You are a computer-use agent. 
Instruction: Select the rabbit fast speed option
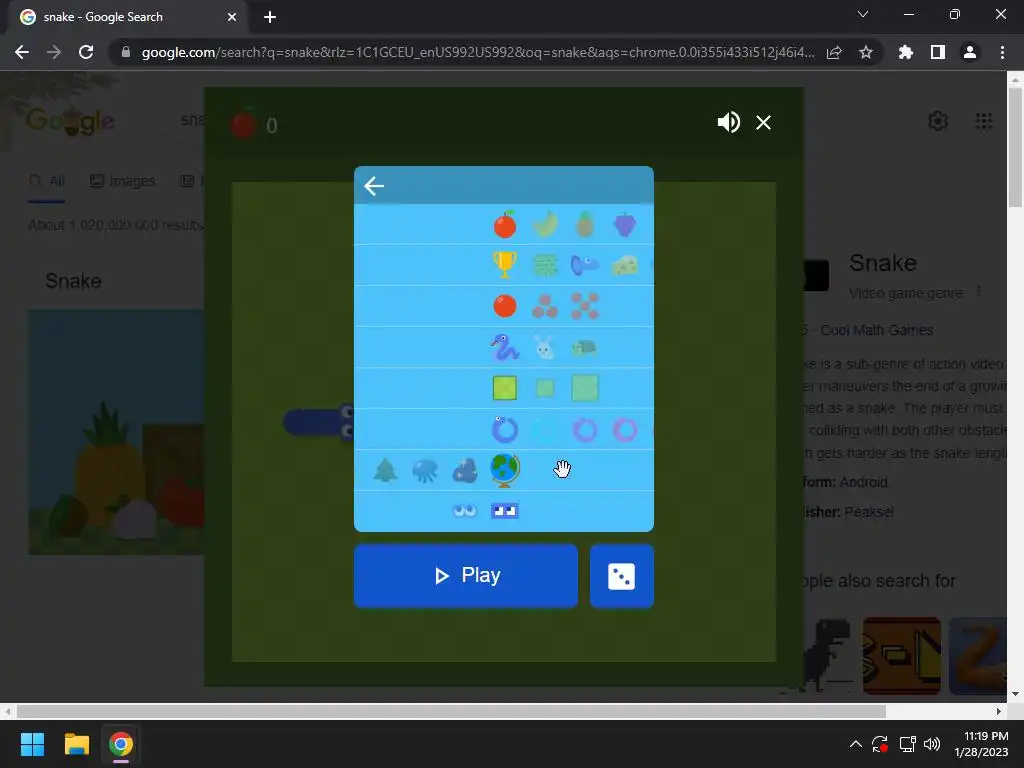click(545, 347)
